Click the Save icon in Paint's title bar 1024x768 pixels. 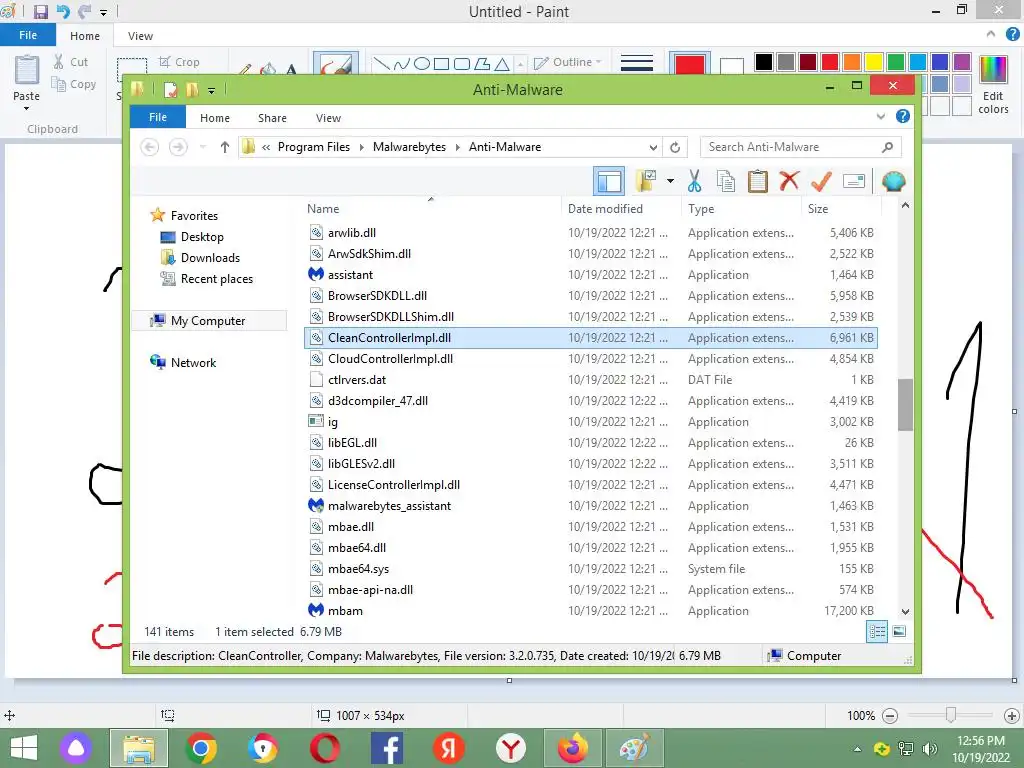(40, 12)
